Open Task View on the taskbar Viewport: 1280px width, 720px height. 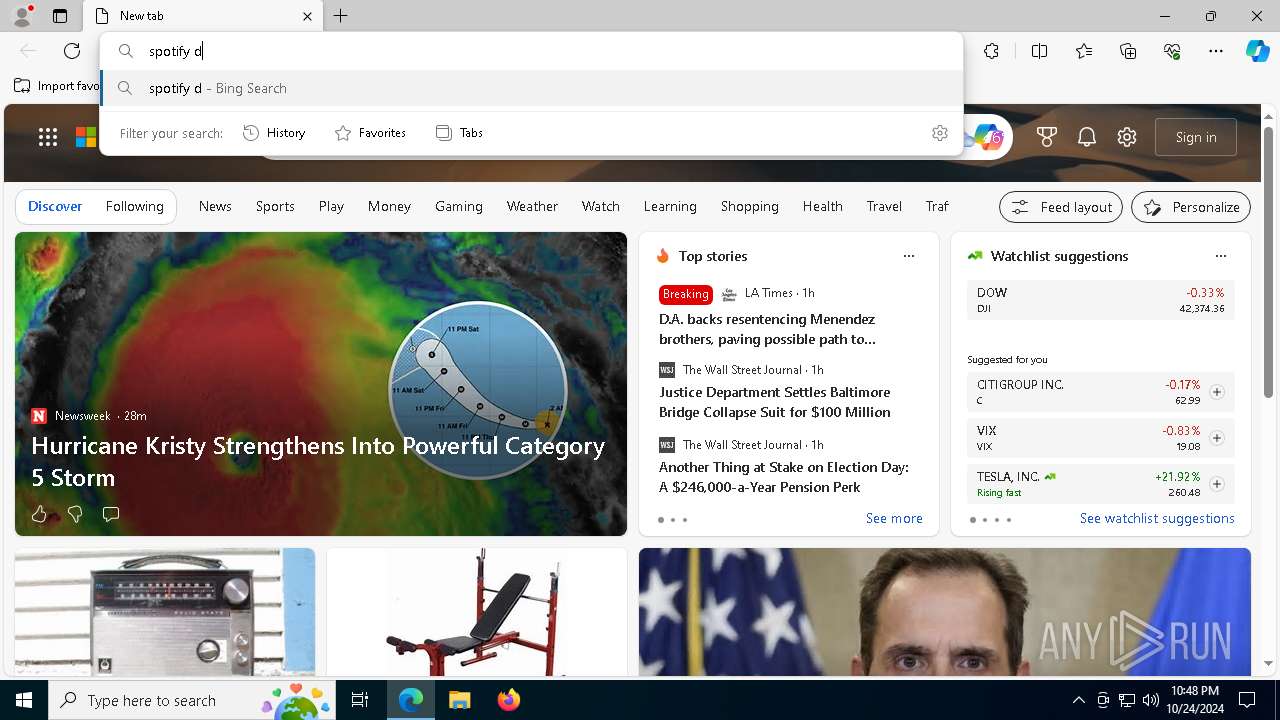coord(360,700)
